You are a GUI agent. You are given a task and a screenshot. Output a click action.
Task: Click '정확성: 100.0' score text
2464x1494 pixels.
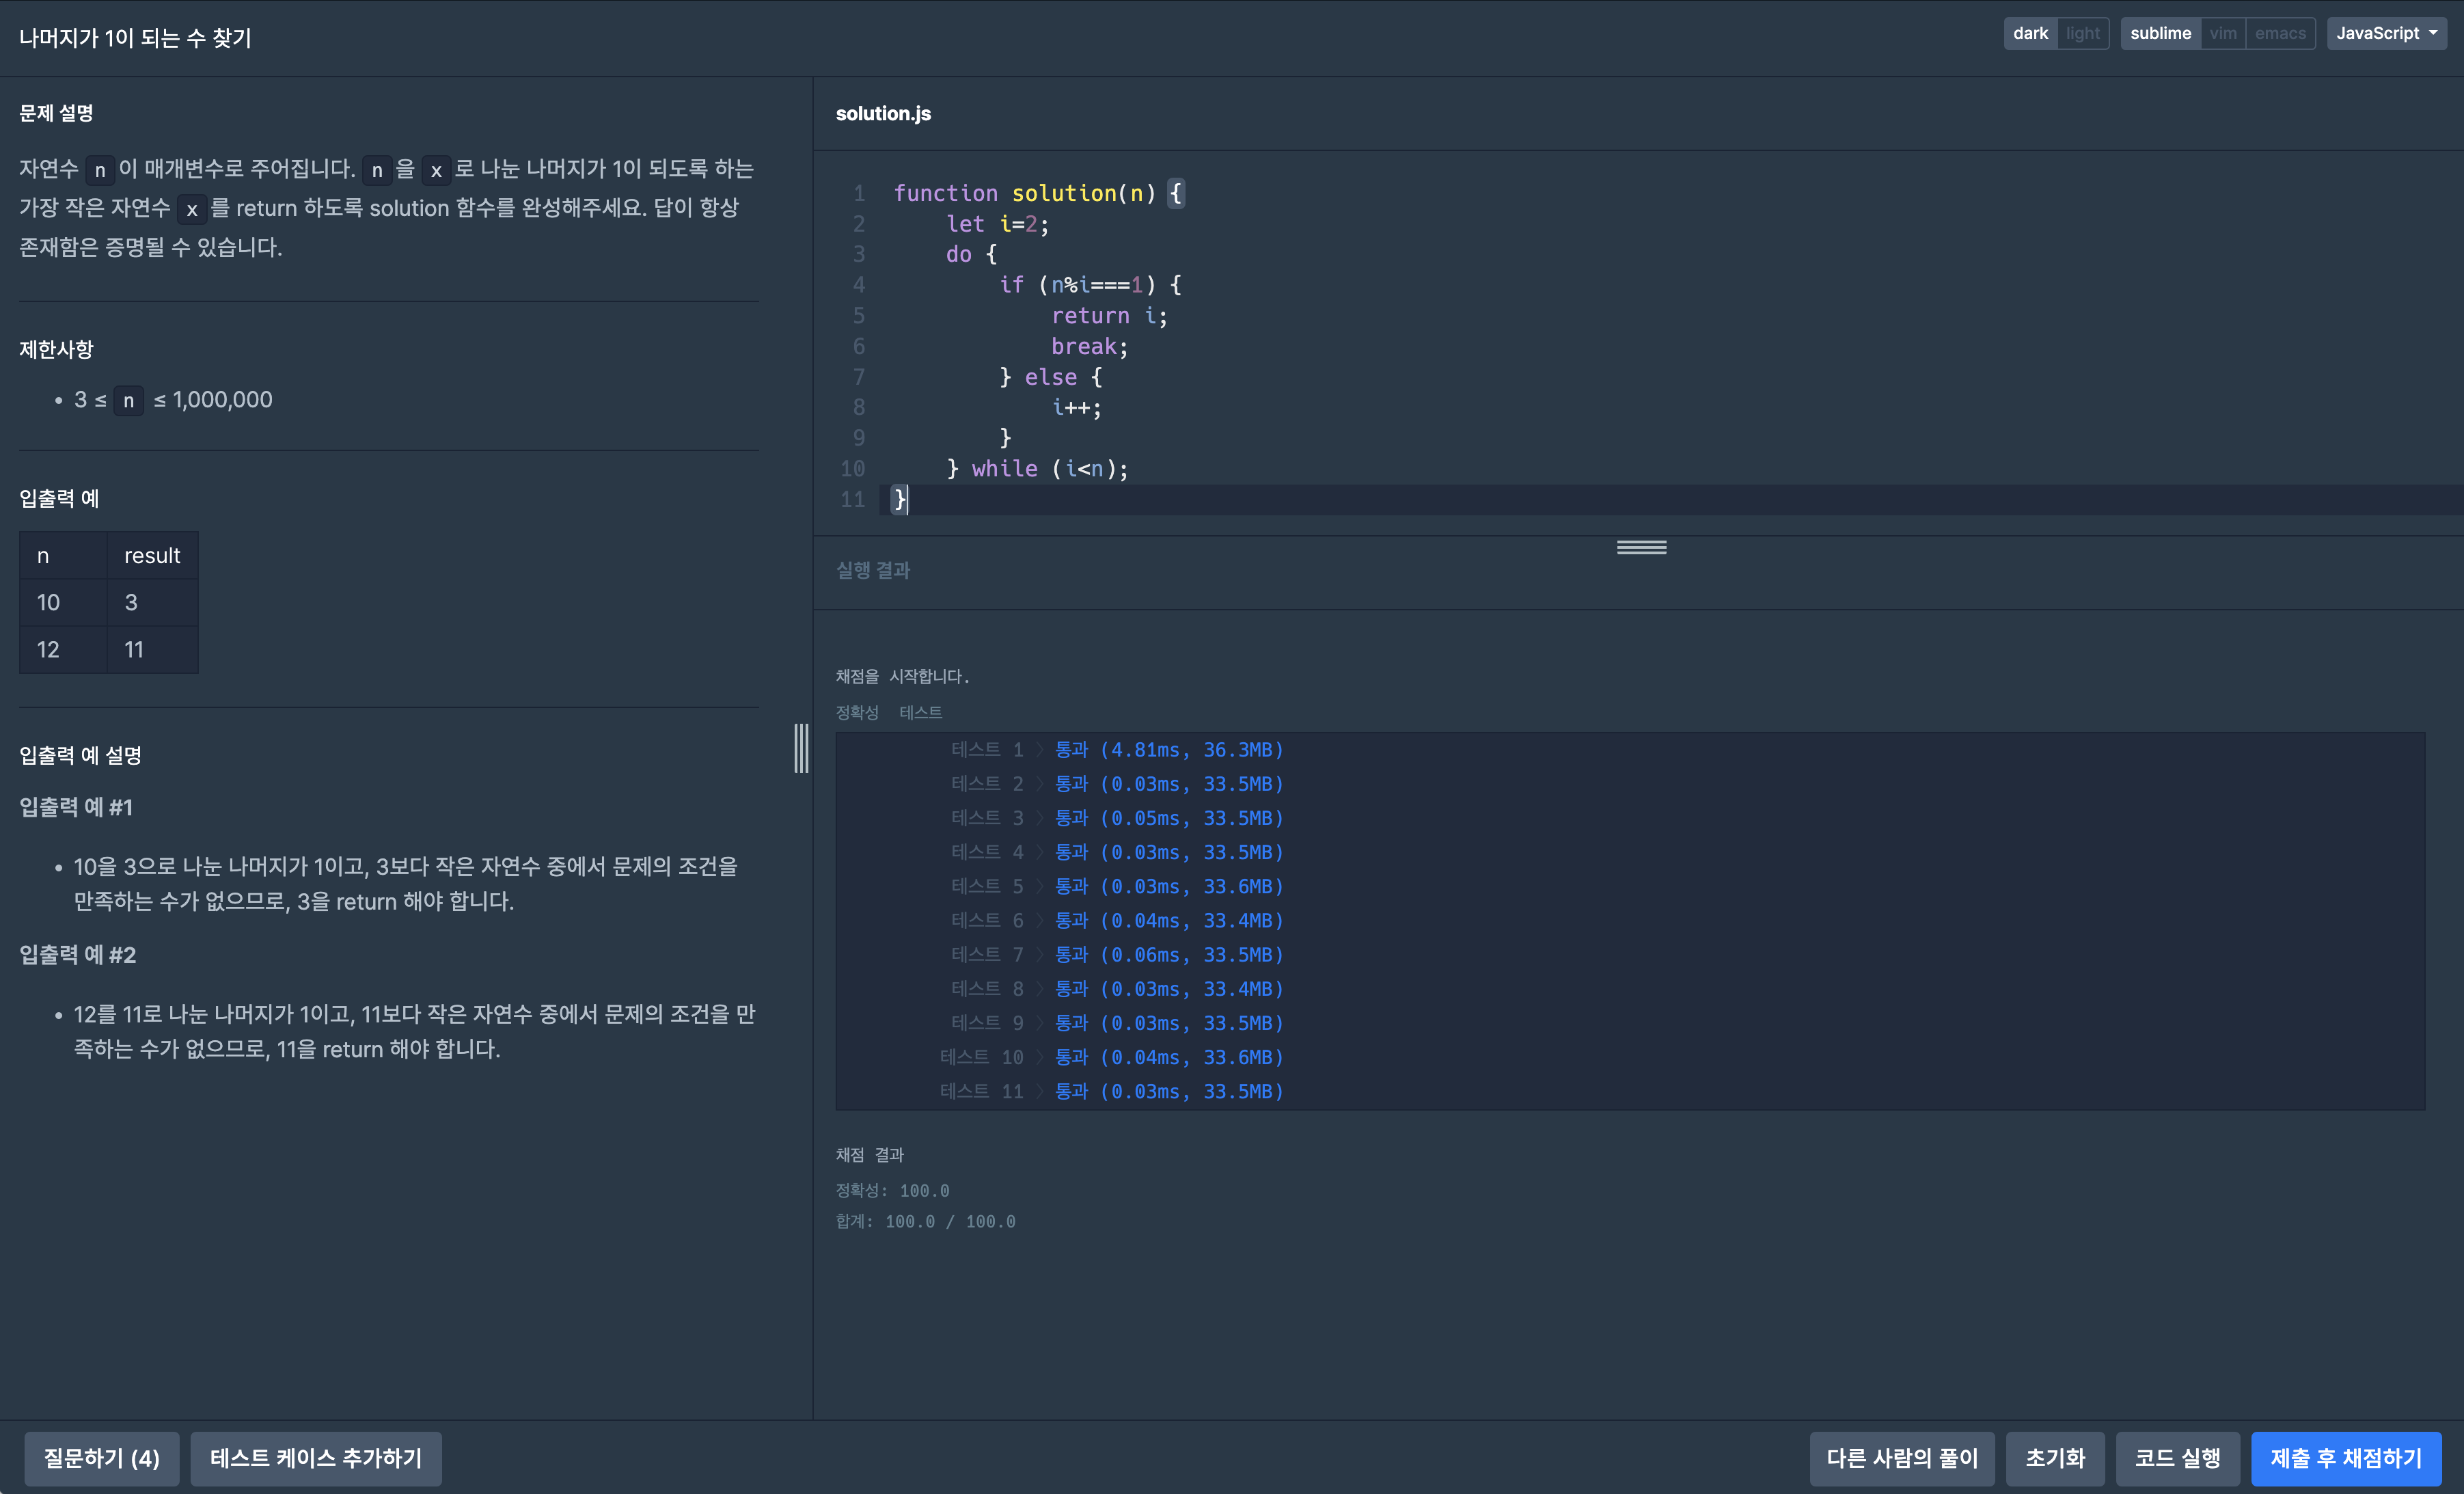tap(892, 1190)
